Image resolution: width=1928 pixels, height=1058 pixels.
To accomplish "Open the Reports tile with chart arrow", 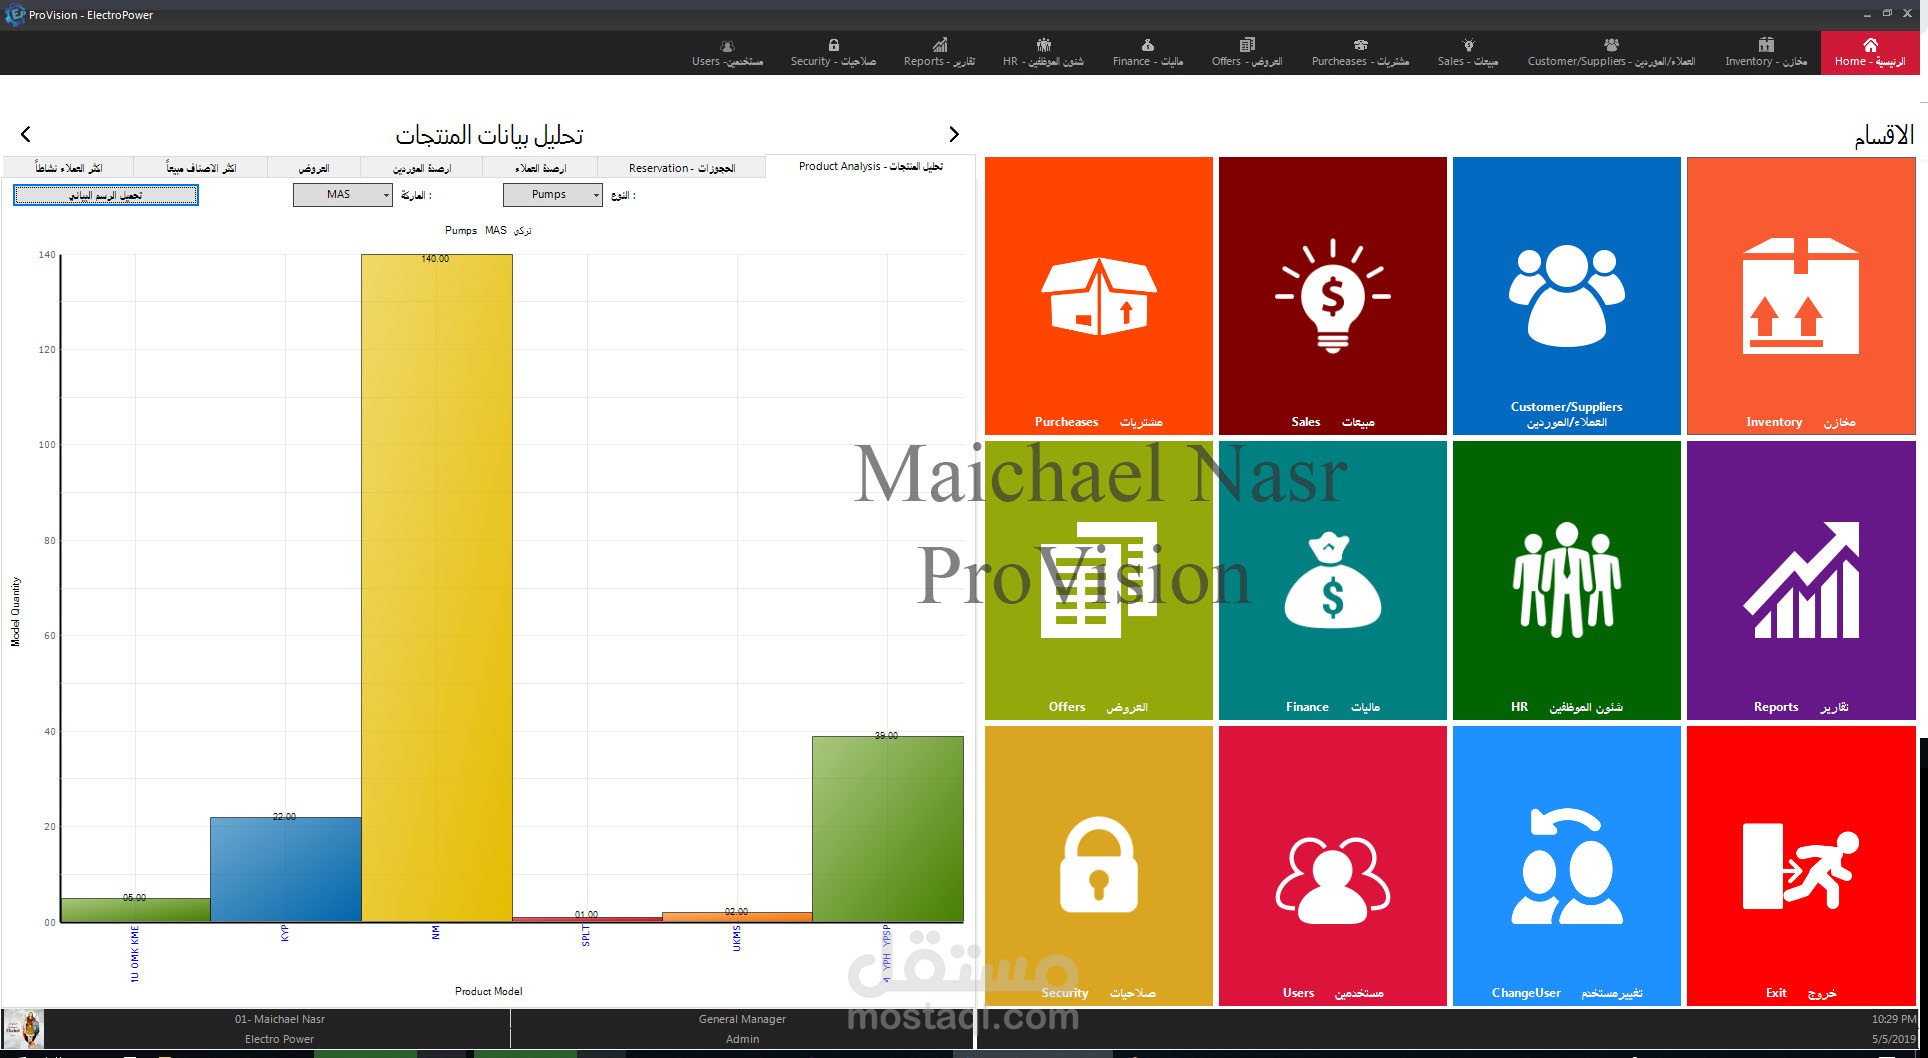I will pos(1800,580).
